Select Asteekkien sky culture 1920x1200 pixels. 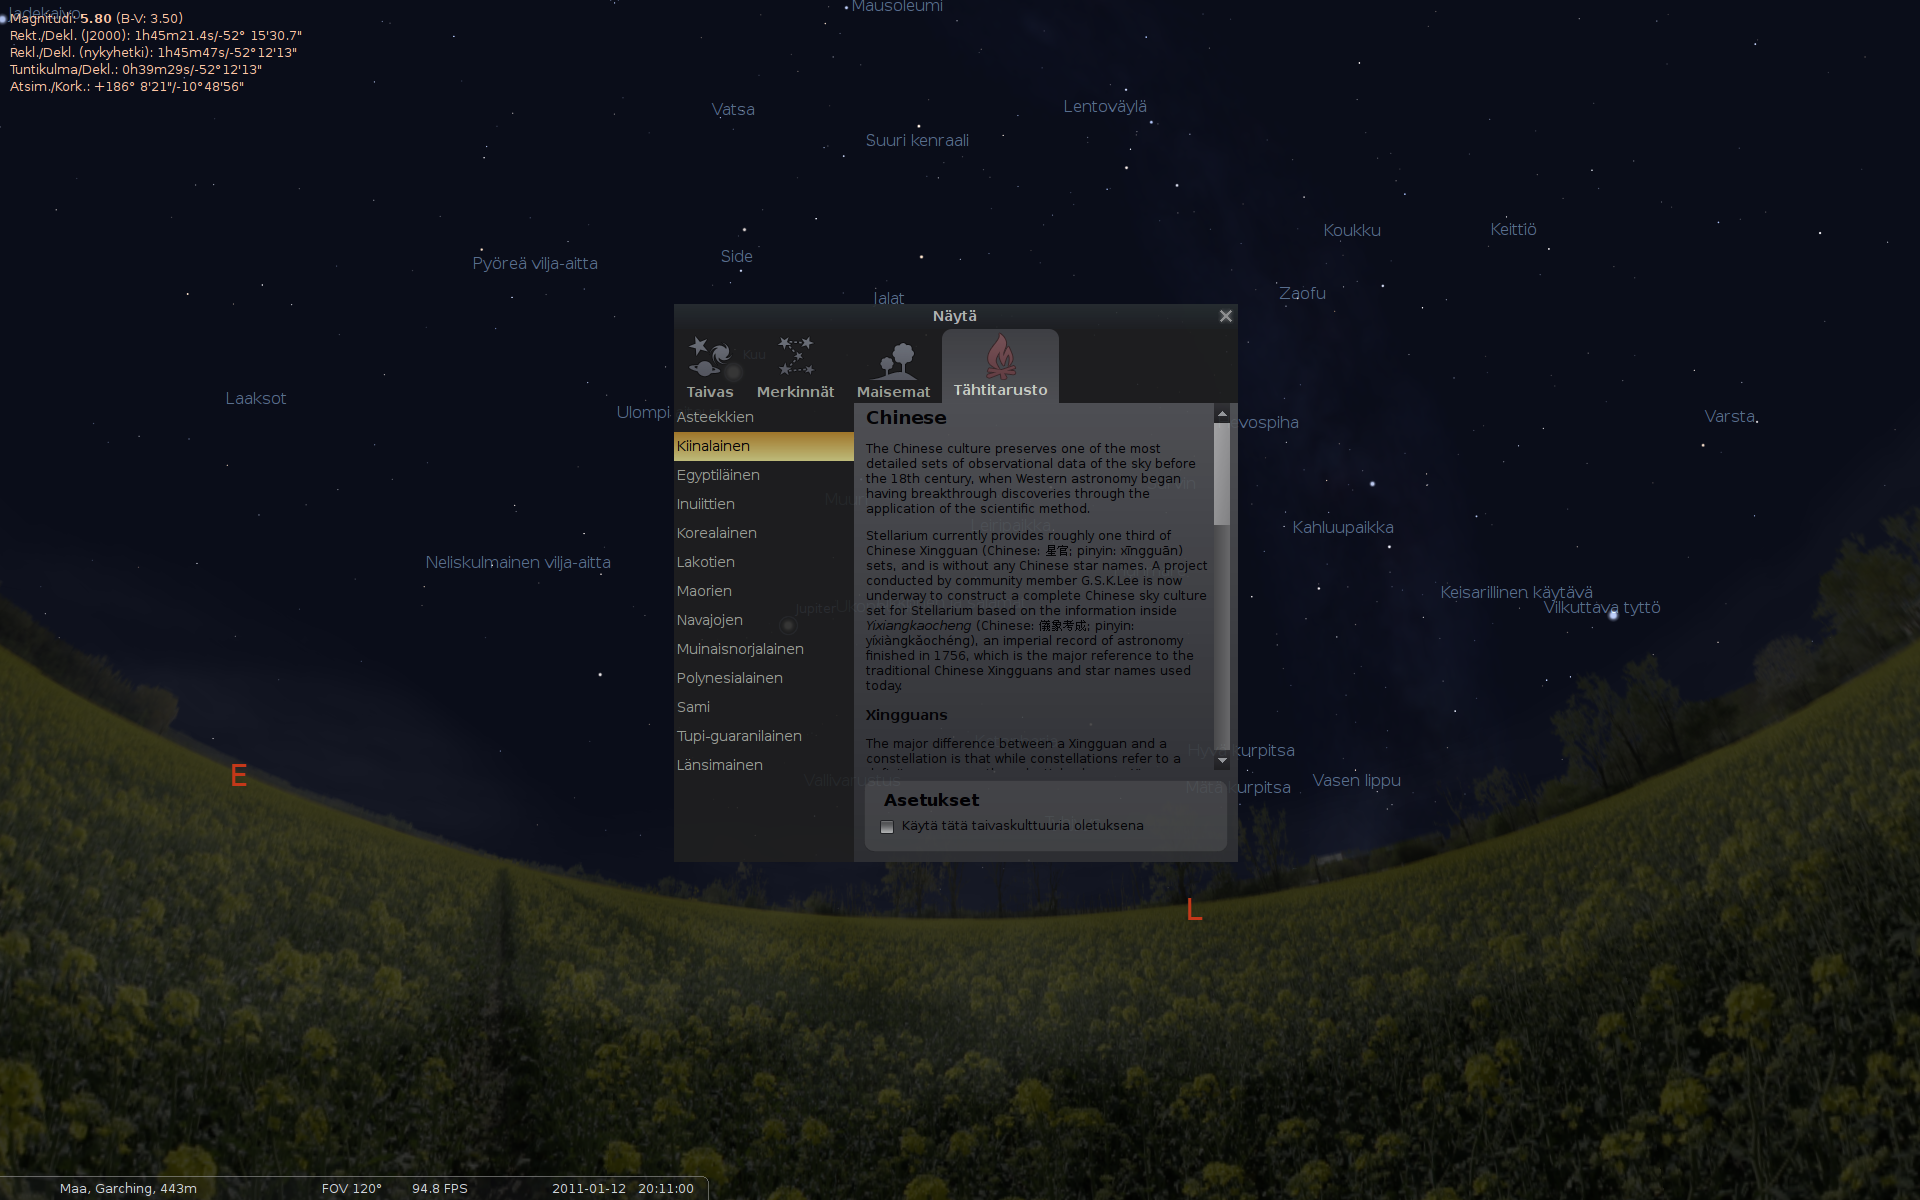[x=764, y=417]
